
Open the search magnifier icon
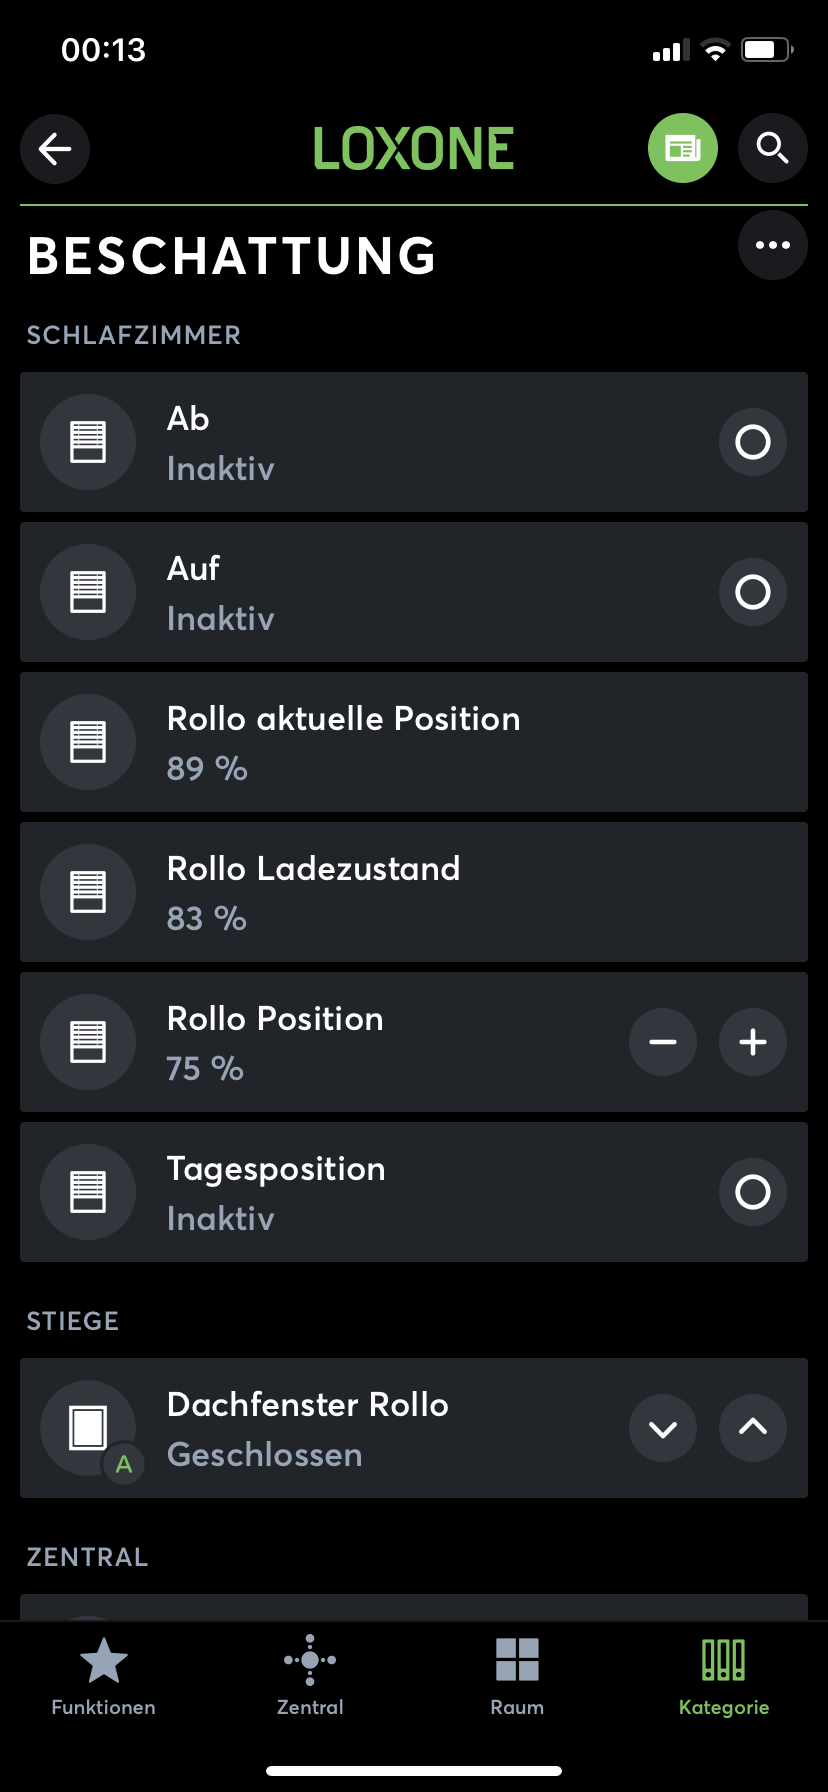point(772,149)
